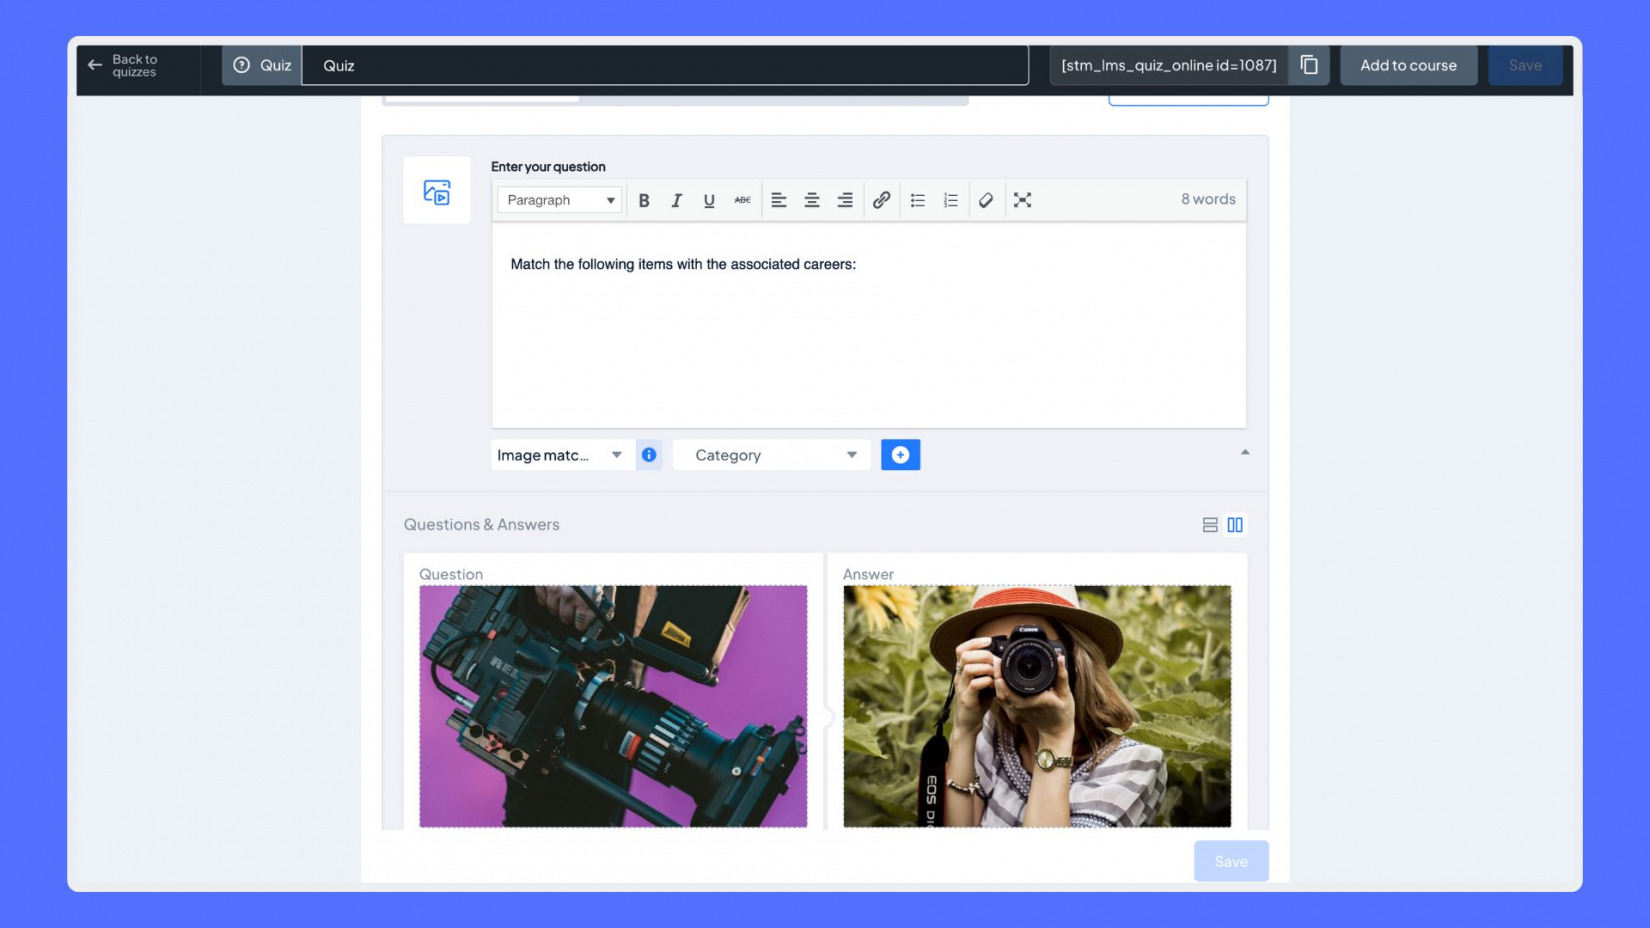Switch to stacked rows layout view
Screen dimensions: 1650x928
[1209, 524]
